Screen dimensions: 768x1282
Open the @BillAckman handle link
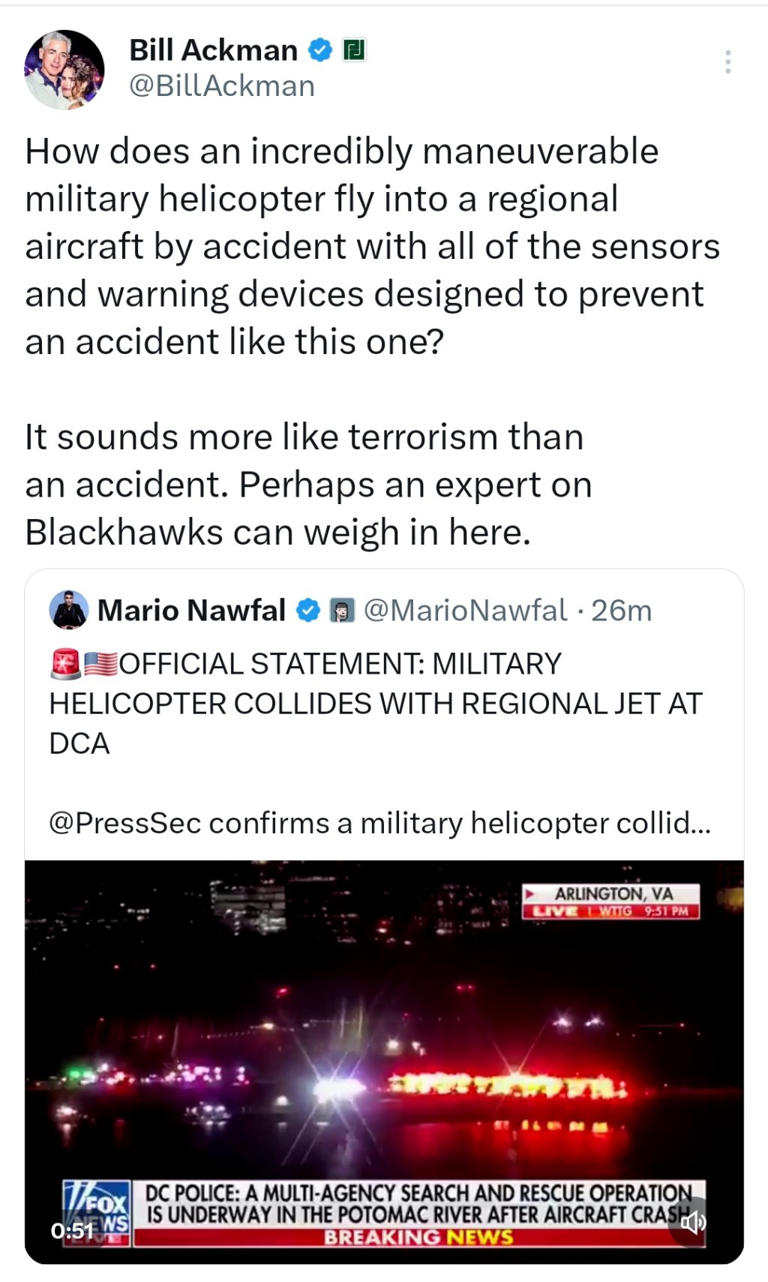point(222,86)
